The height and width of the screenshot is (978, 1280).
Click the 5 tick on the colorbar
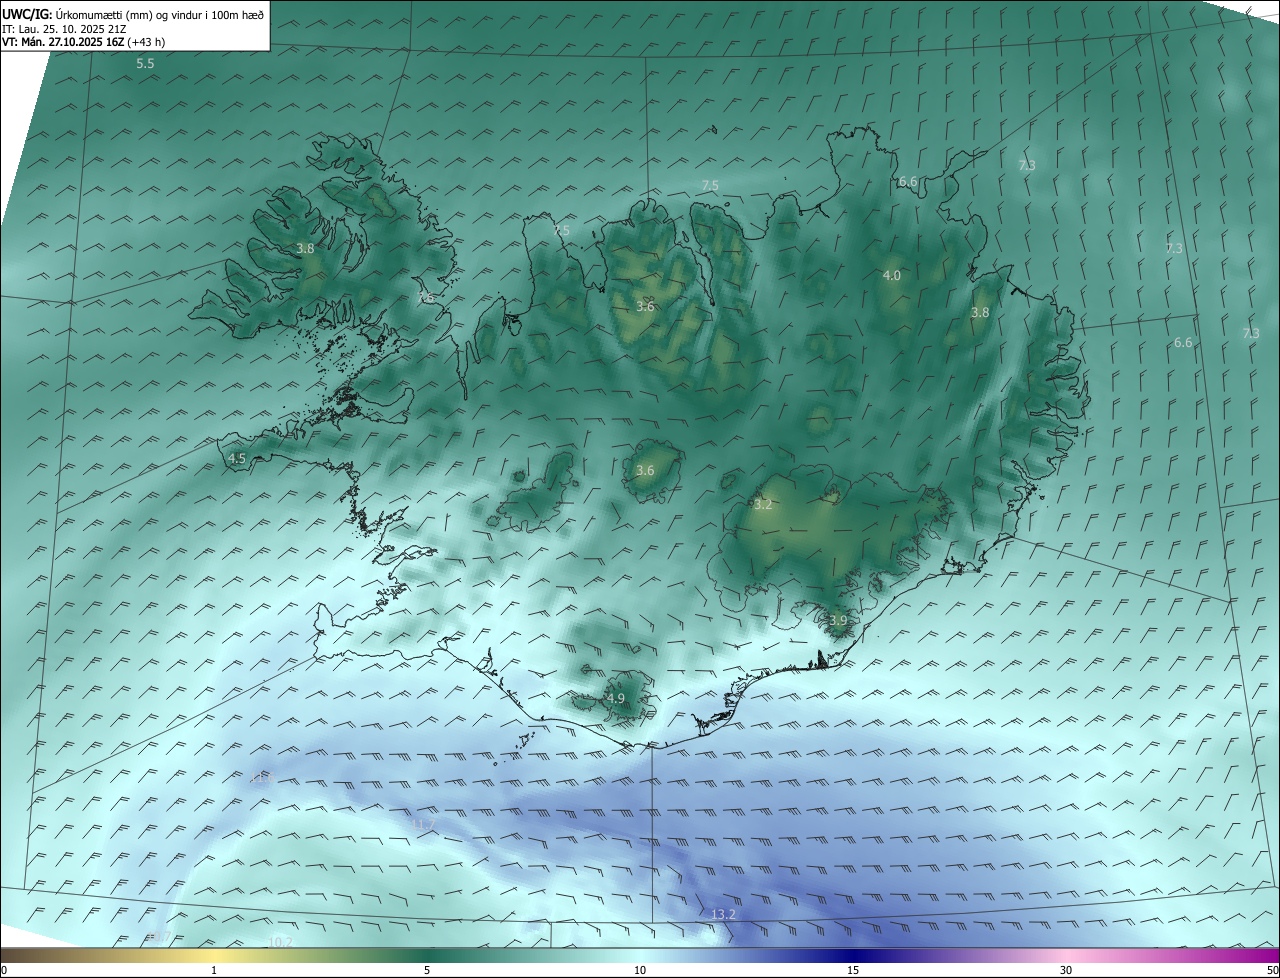point(427,971)
